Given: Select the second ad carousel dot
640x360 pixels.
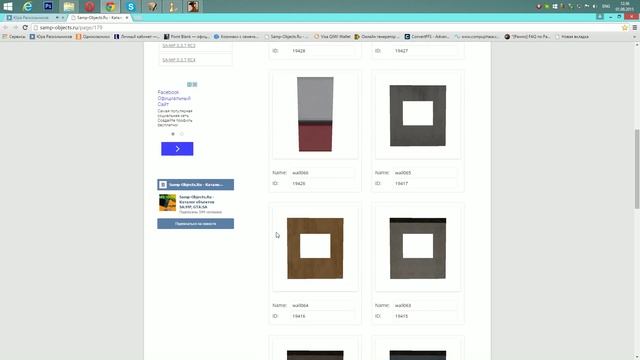Looking at the screenshot, I should coord(182,134).
